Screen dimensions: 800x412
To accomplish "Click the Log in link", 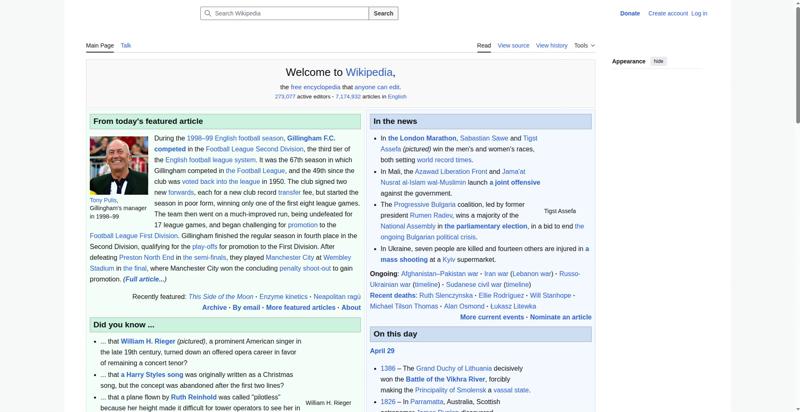I will [699, 14].
